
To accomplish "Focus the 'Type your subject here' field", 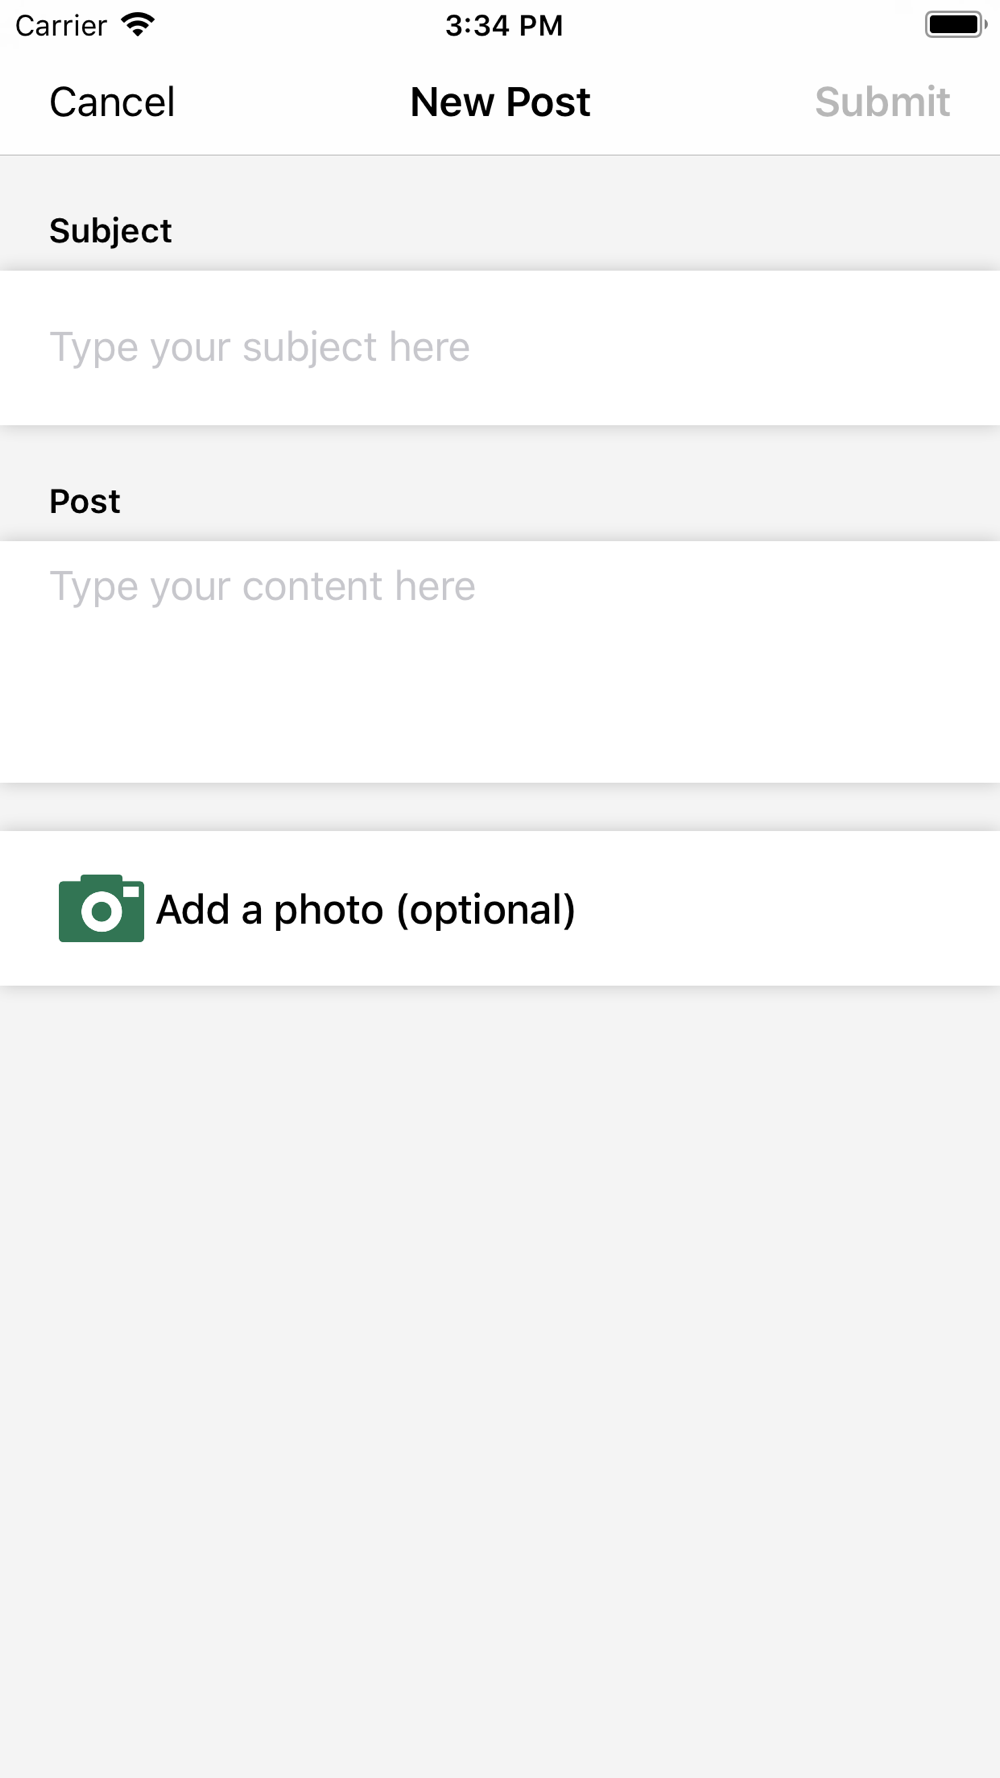I will [x=260, y=347].
